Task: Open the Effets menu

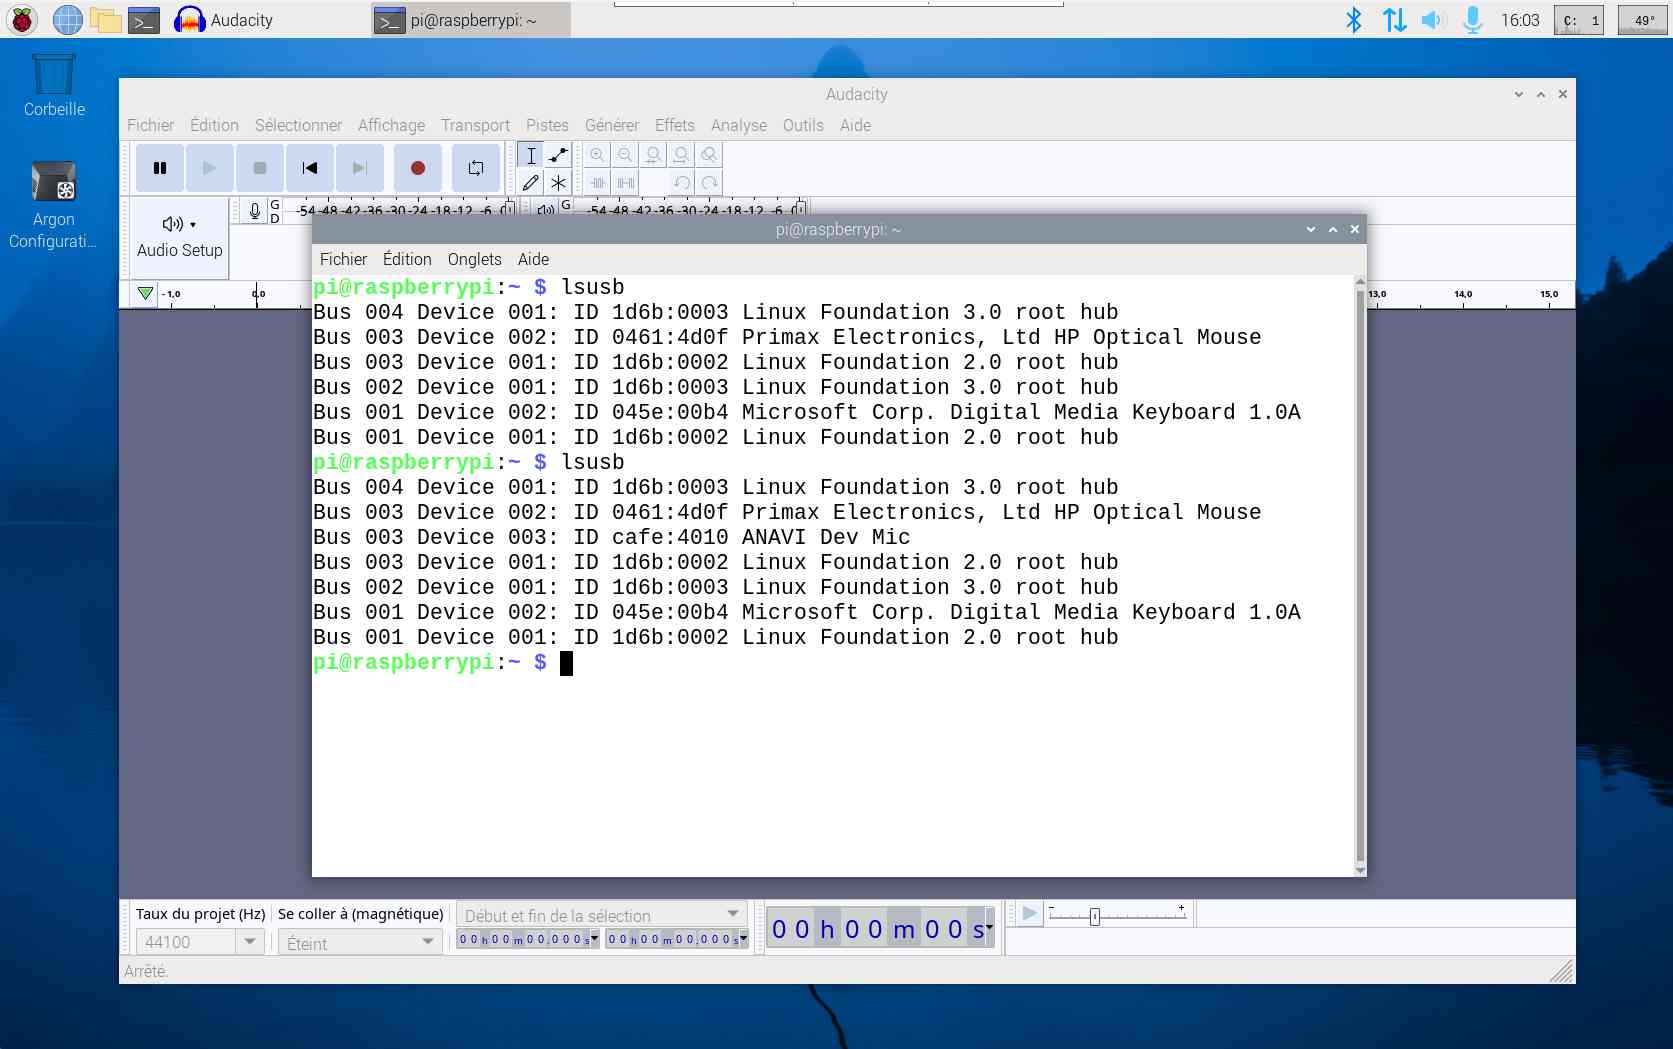Action: point(675,125)
